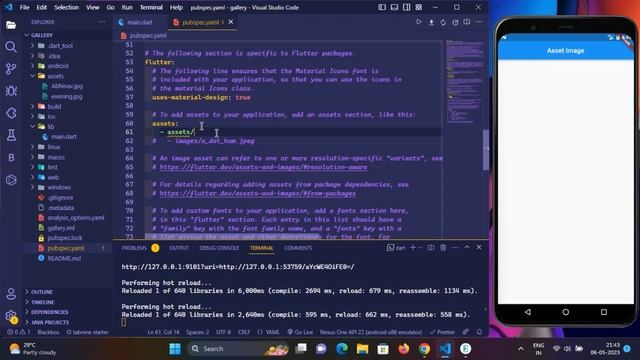Viewport: 640px width, 360px height.
Task: Open analysis_options.yaml file
Action: pyautogui.click(x=76, y=218)
